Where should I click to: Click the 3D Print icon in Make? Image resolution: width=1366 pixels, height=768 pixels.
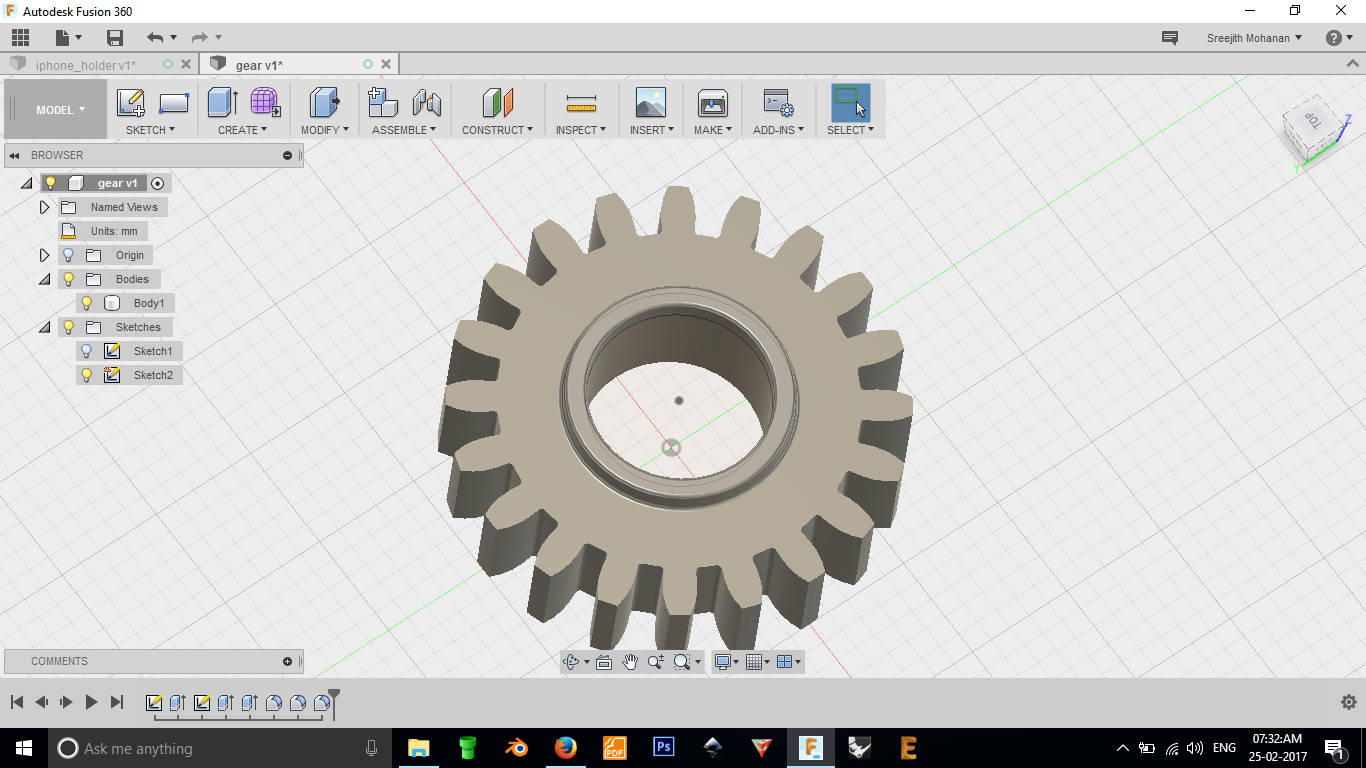(713, 103)
